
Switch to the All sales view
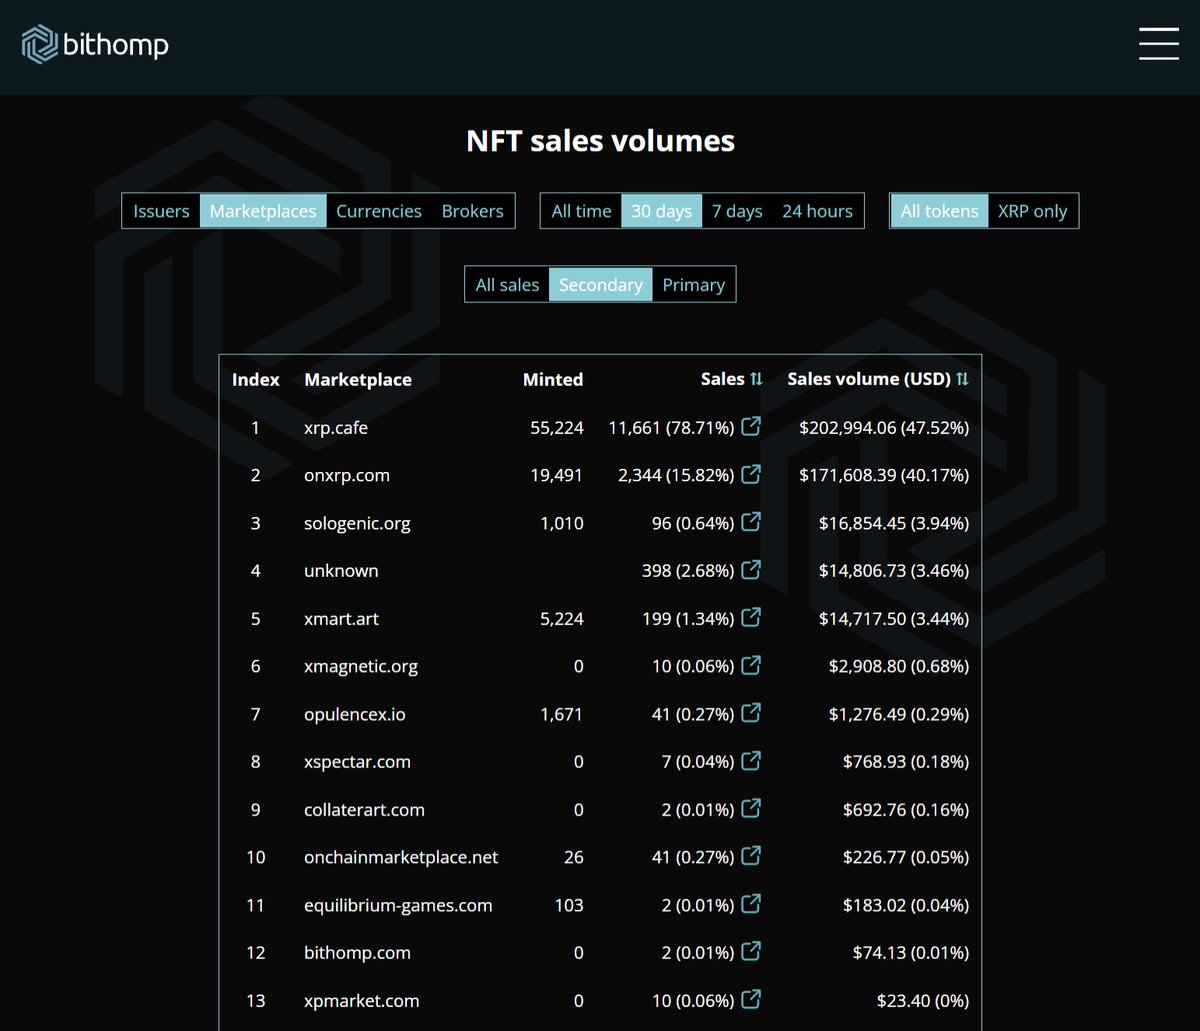tap(508, 284)
